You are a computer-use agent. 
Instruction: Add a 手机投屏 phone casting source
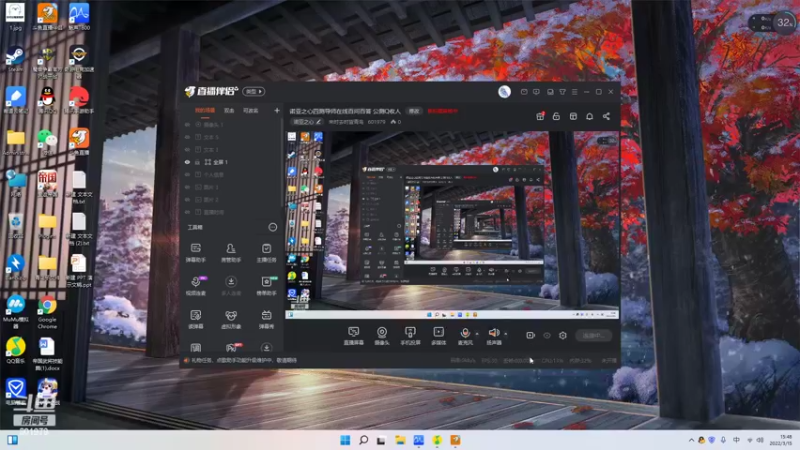point(410,336)
